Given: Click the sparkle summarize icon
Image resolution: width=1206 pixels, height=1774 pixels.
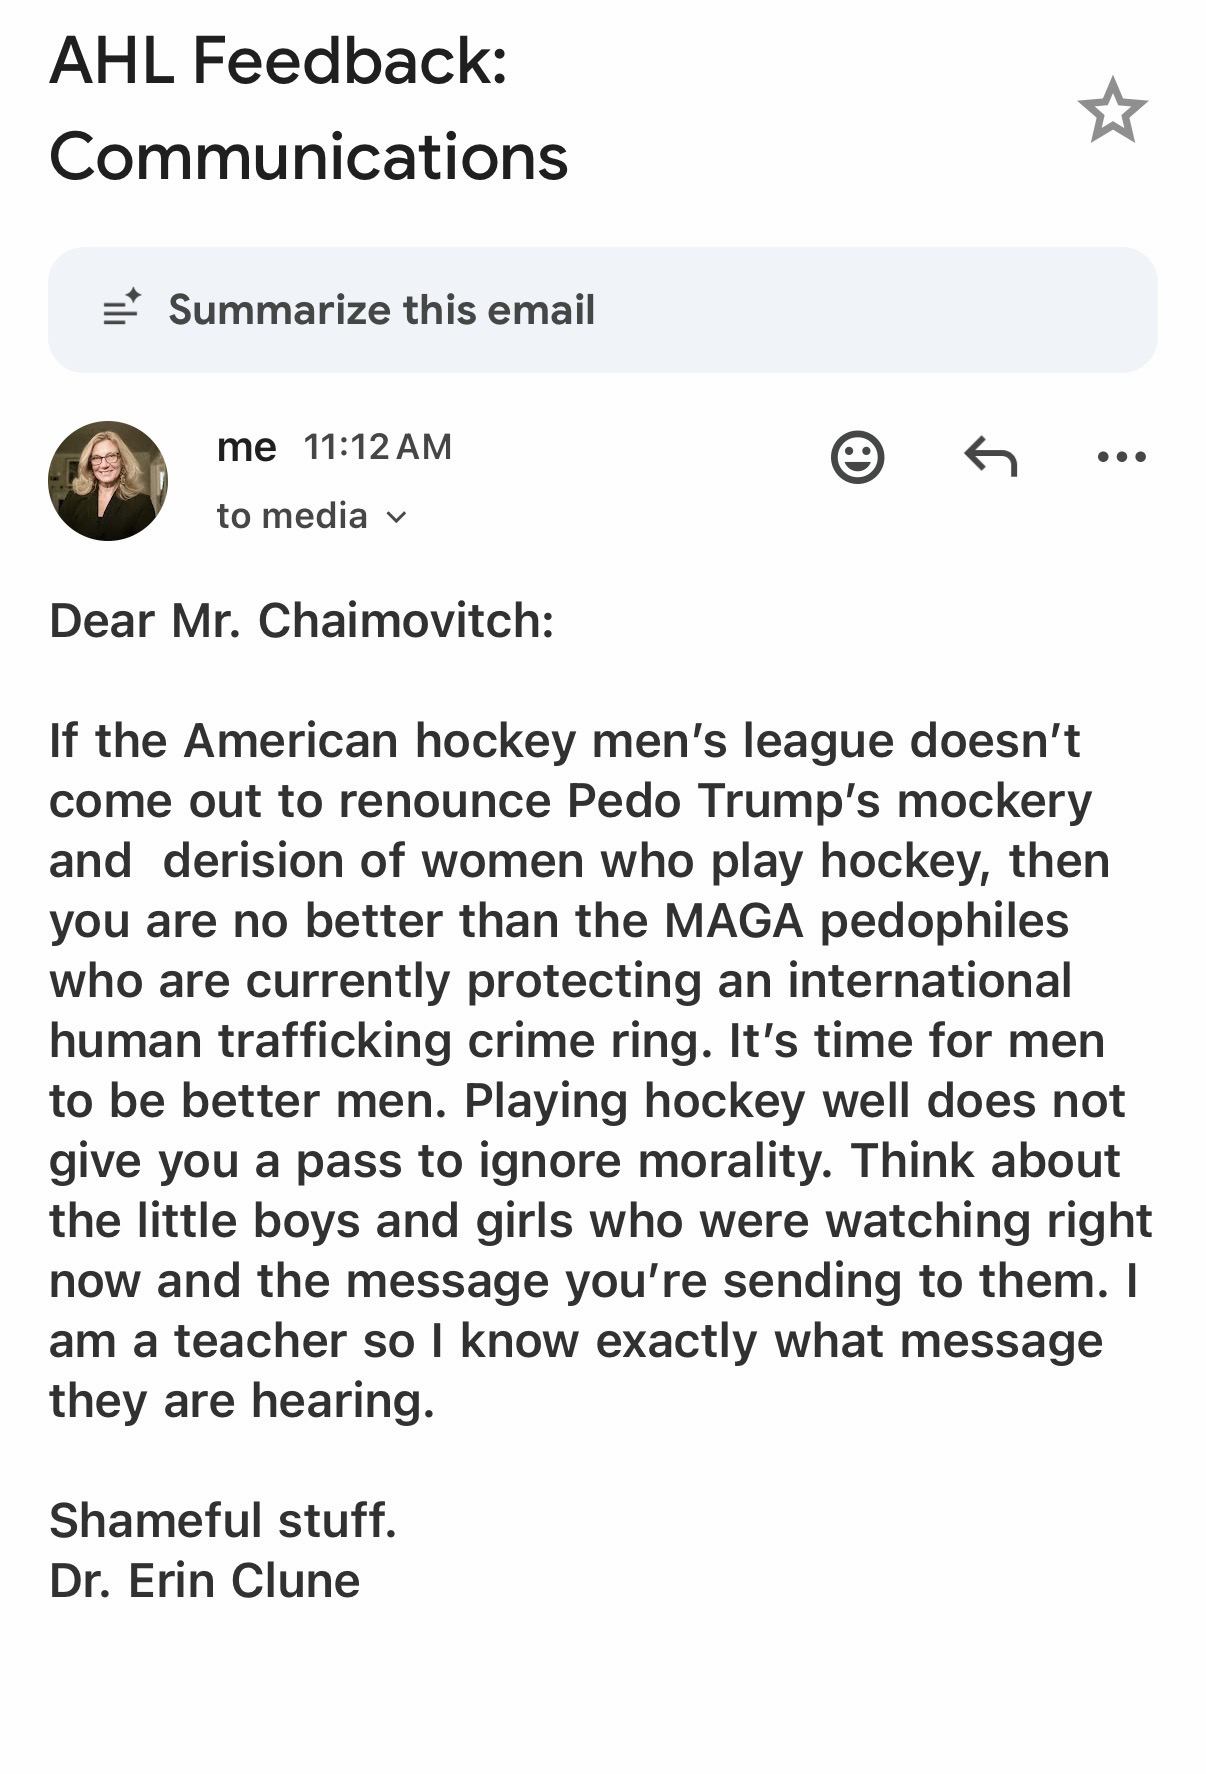Looking at the screenshot, I should tap(122, 308).
